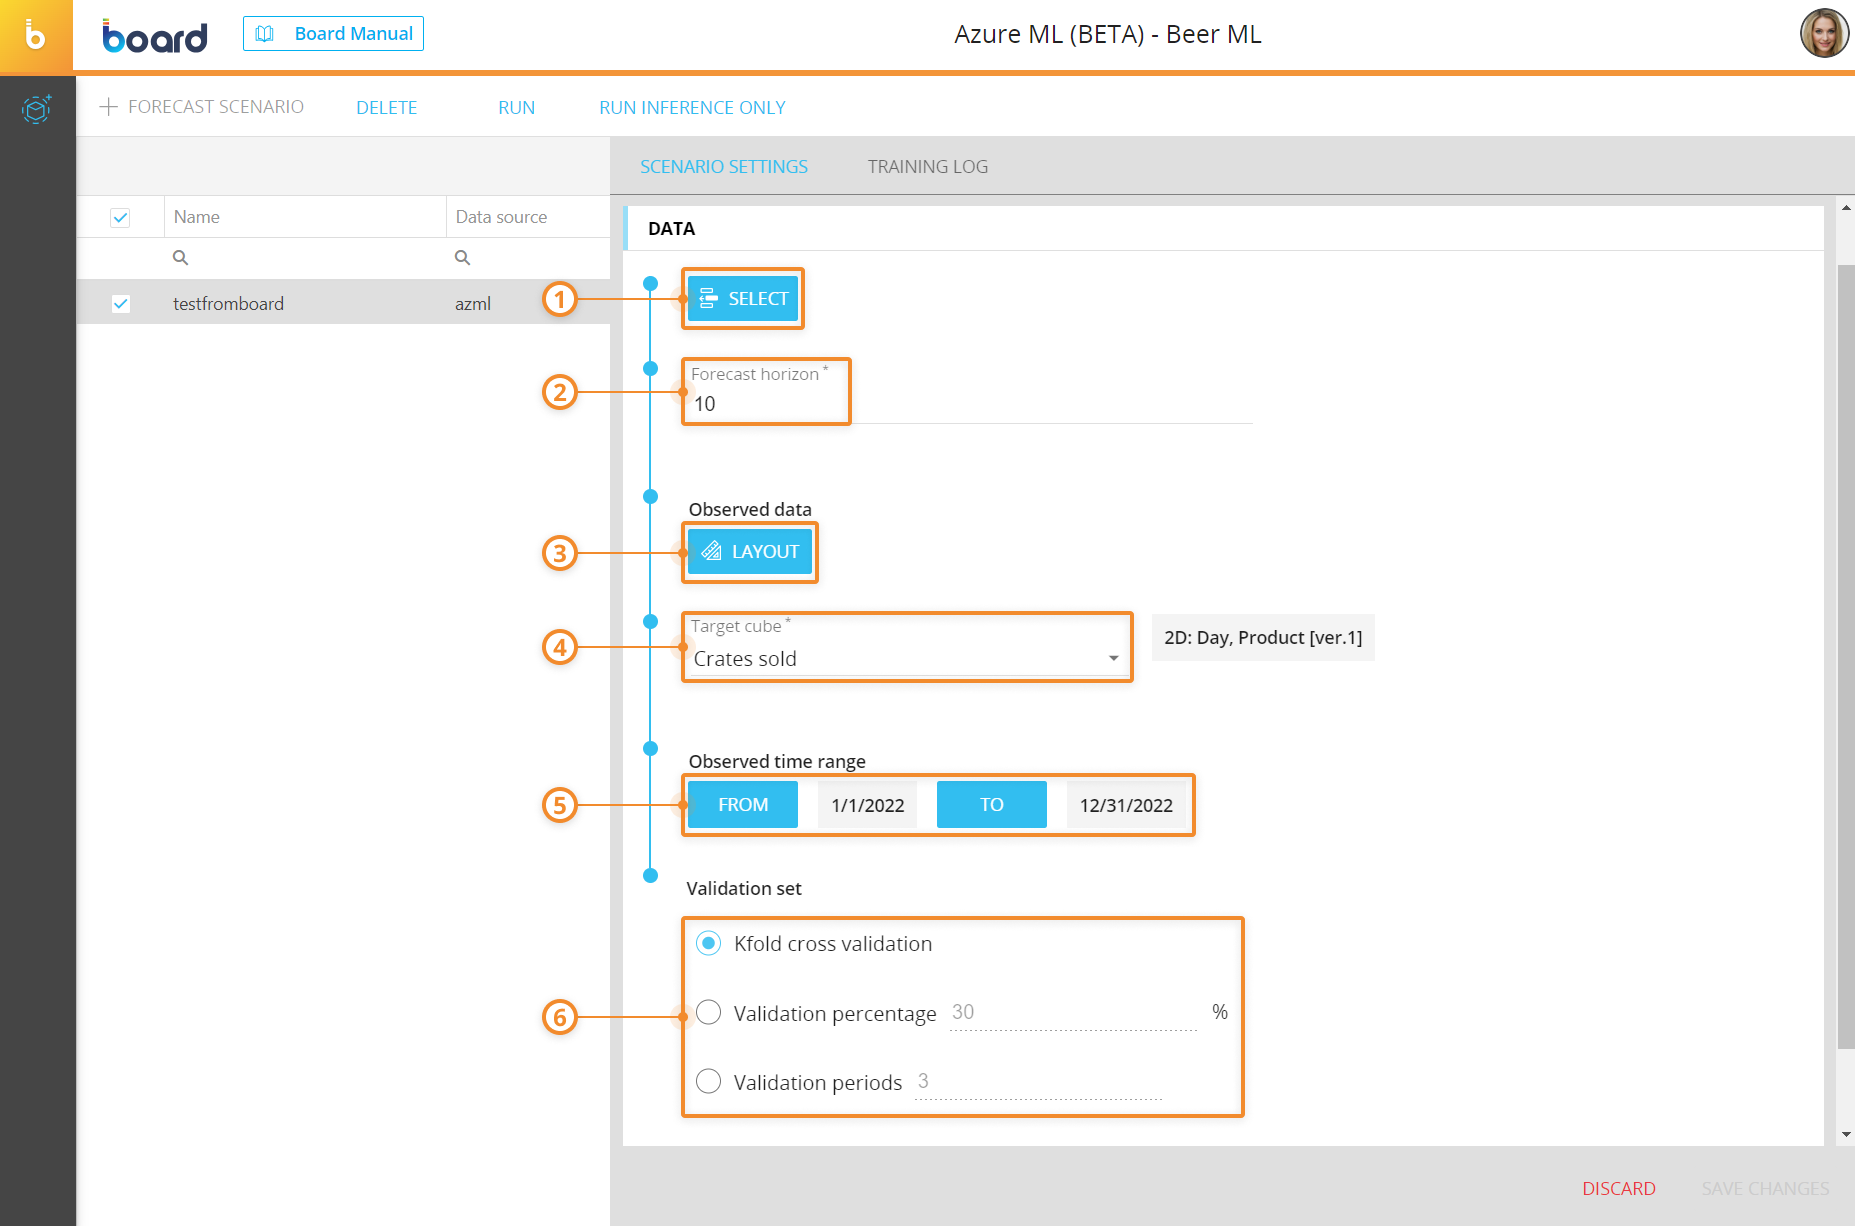Switch to the Training Log tab
The height and width of the screenshot is (1226, 1855).
pyautogui.click(x=927, y=167)
